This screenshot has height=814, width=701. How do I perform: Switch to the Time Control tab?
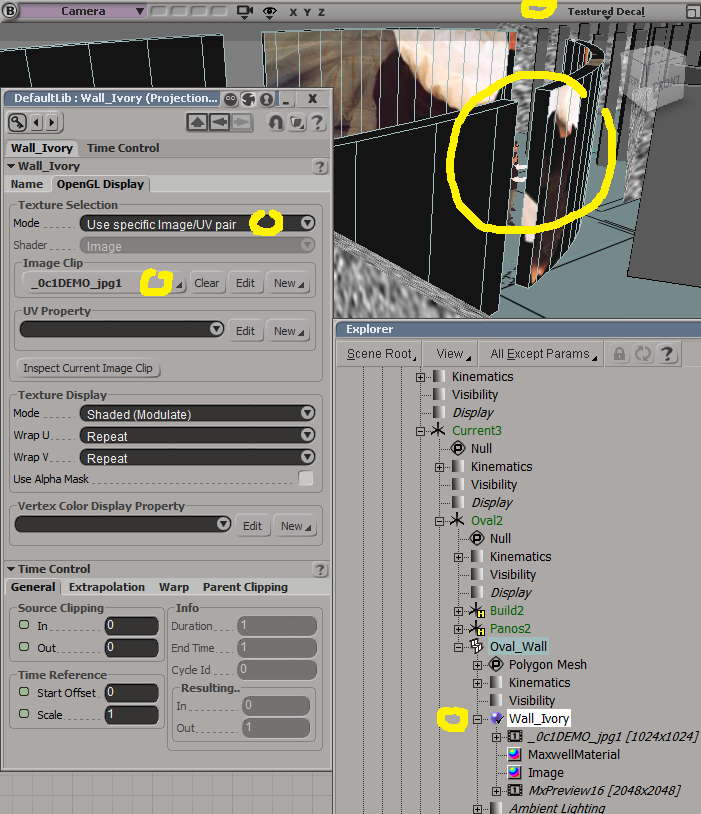click(x=123, y=148)
